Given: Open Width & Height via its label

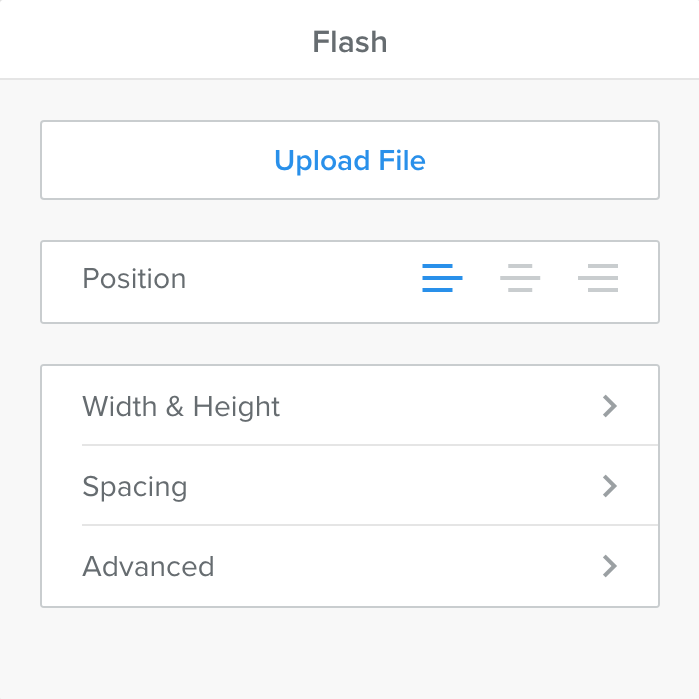Looking at the screenshot, I should click(x=181, y=407).
